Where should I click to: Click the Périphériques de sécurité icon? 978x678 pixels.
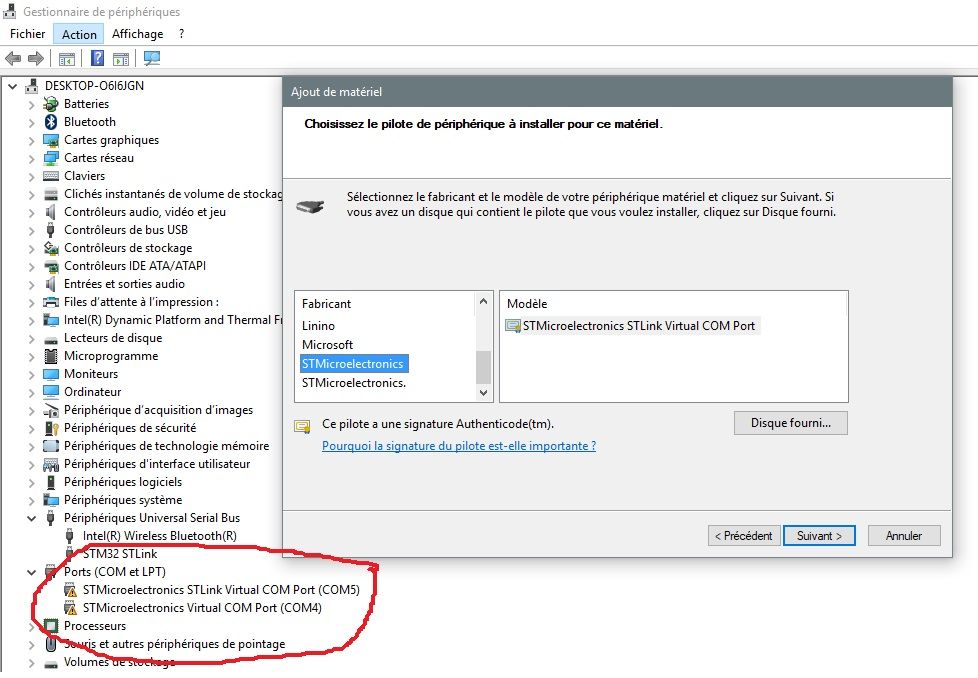51,429
